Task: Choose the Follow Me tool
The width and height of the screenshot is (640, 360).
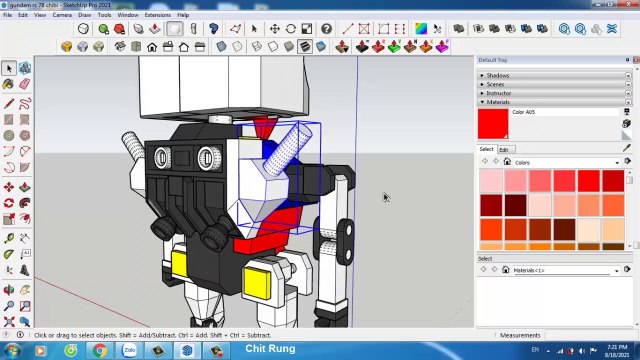Action: 25,203
